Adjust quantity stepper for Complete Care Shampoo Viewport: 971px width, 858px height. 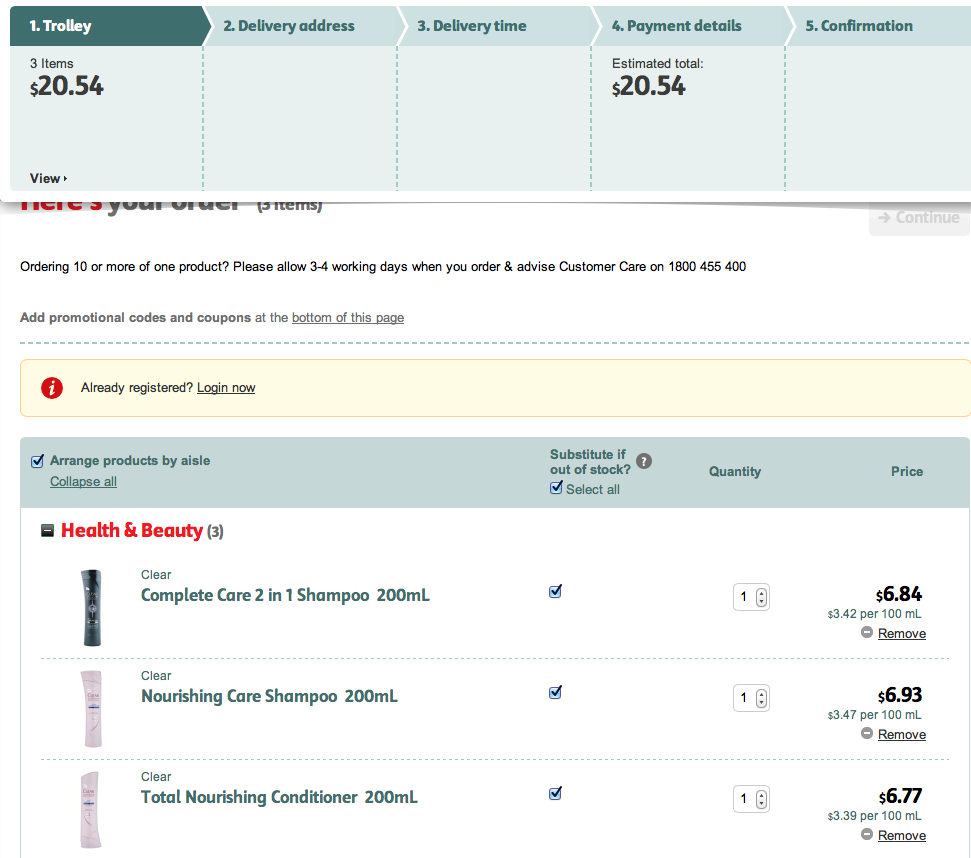[x=762, y=597]
